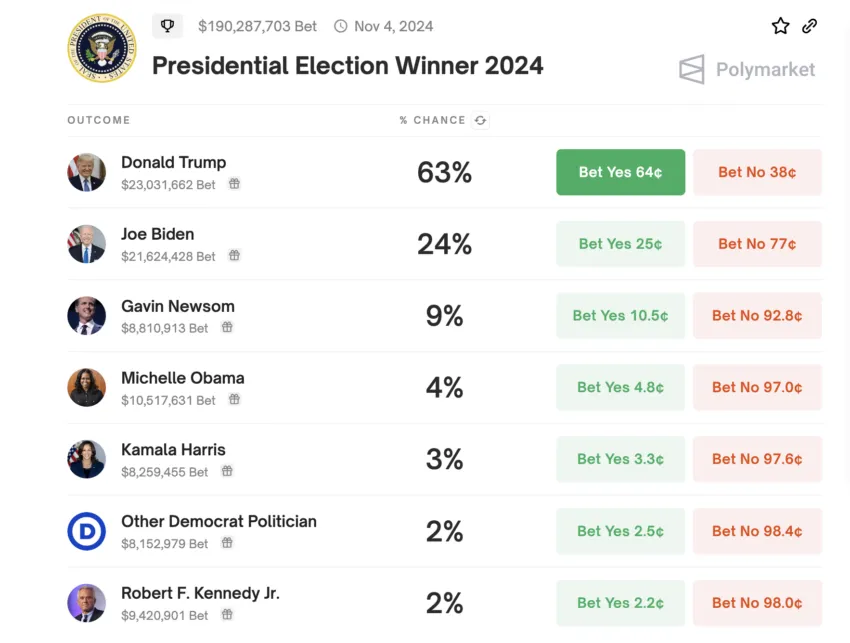Click the gift icon beside Joe Biden's bet total
Screen dimensions: 850x643
[x=234, y=257]
